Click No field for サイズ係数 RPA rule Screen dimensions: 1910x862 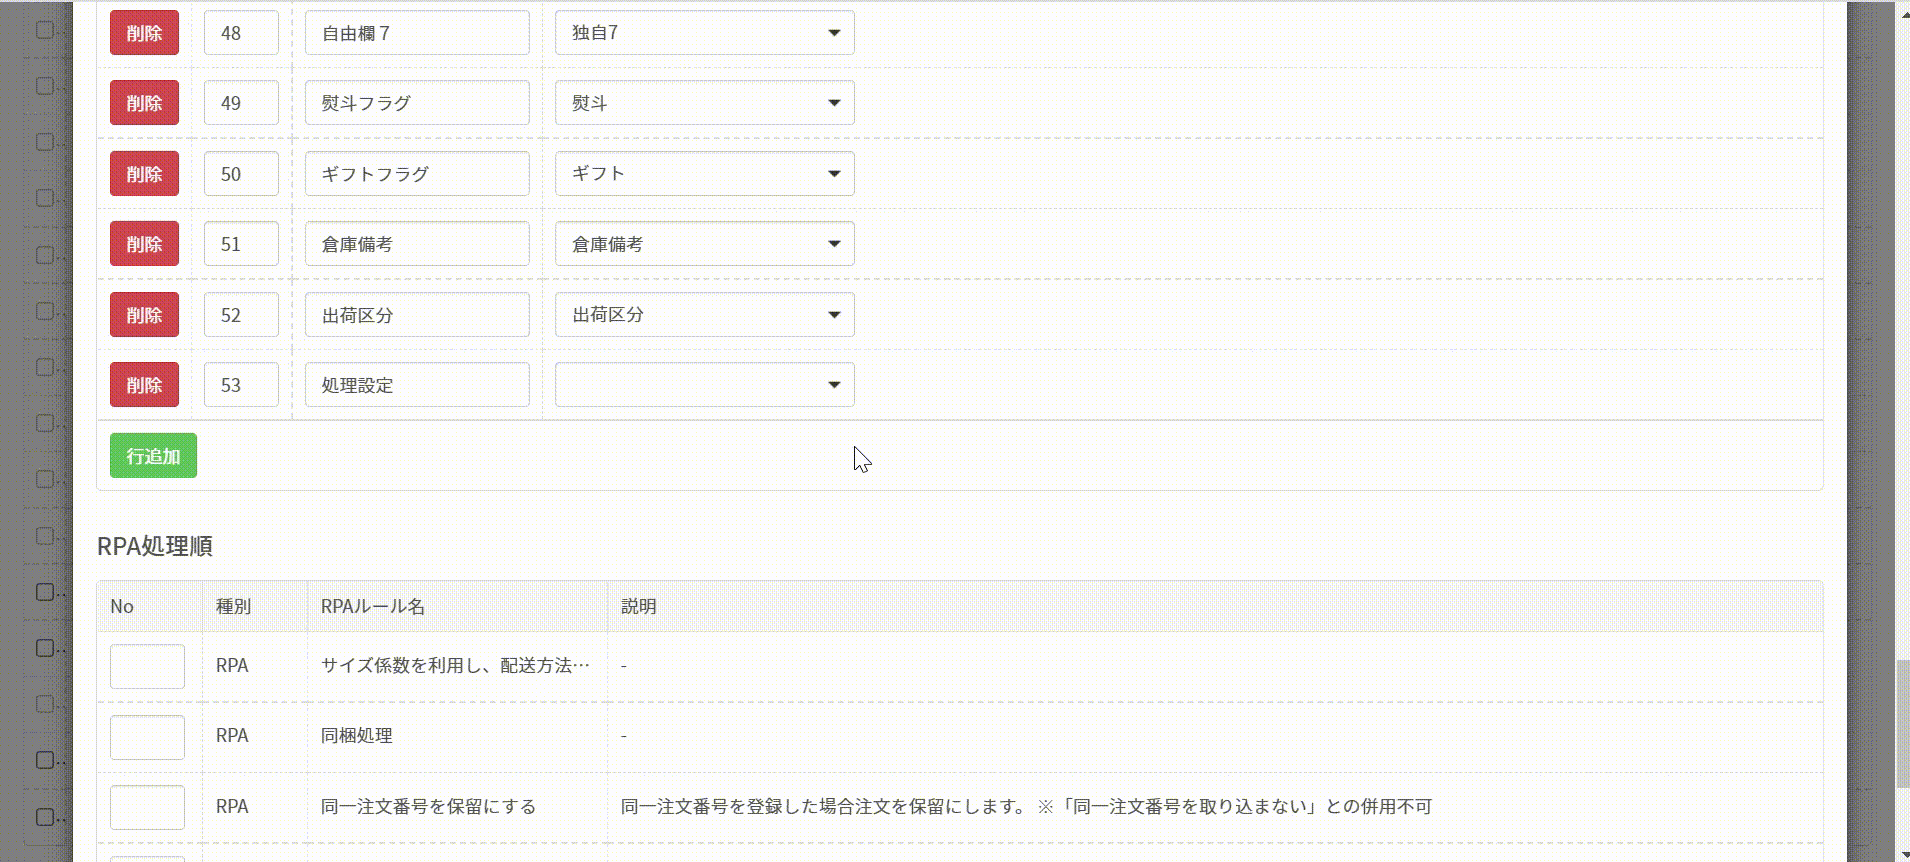pyautogui.click(x=147, y=666)
